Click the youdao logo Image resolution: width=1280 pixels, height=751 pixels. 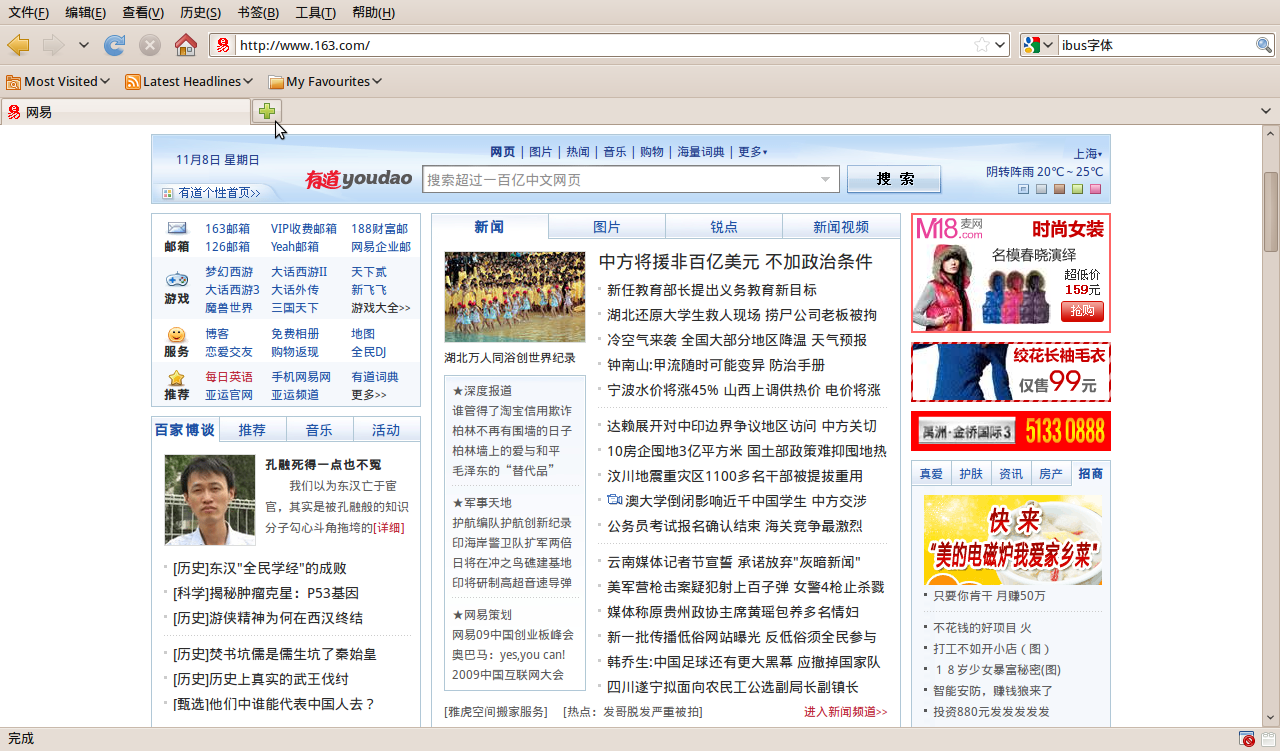tap(358, 179)
